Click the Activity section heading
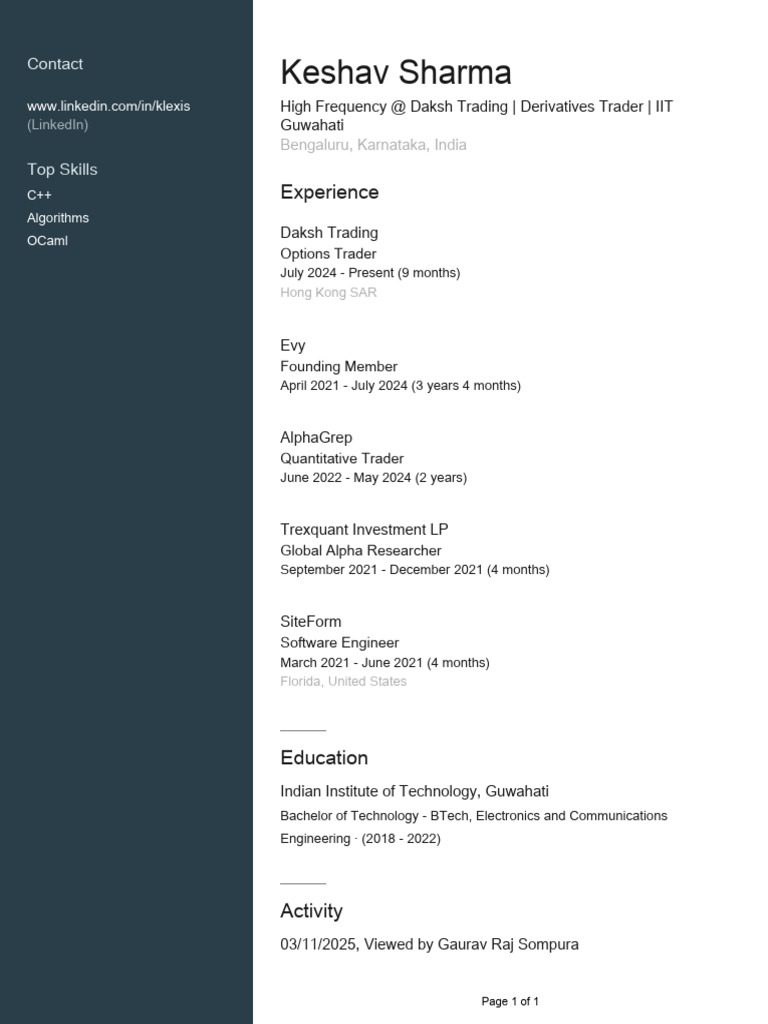The height and width of the screenshot is (1024, 768). pyautogui.click(x=311, y=911)
